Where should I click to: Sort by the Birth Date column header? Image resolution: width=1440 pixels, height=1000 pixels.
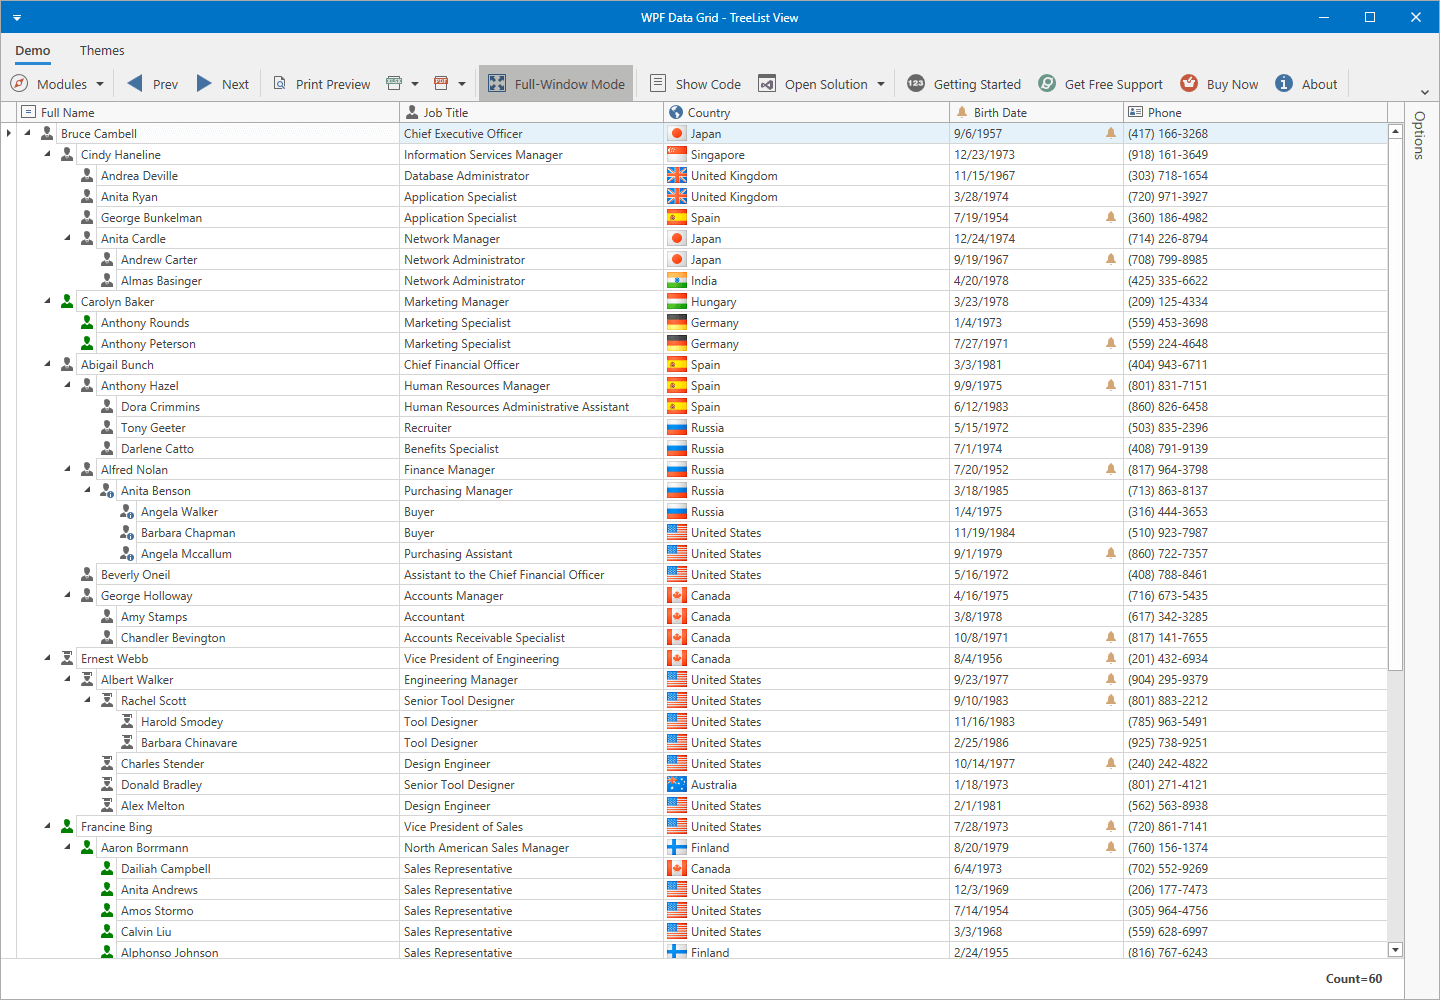[x=1000, y=112]
